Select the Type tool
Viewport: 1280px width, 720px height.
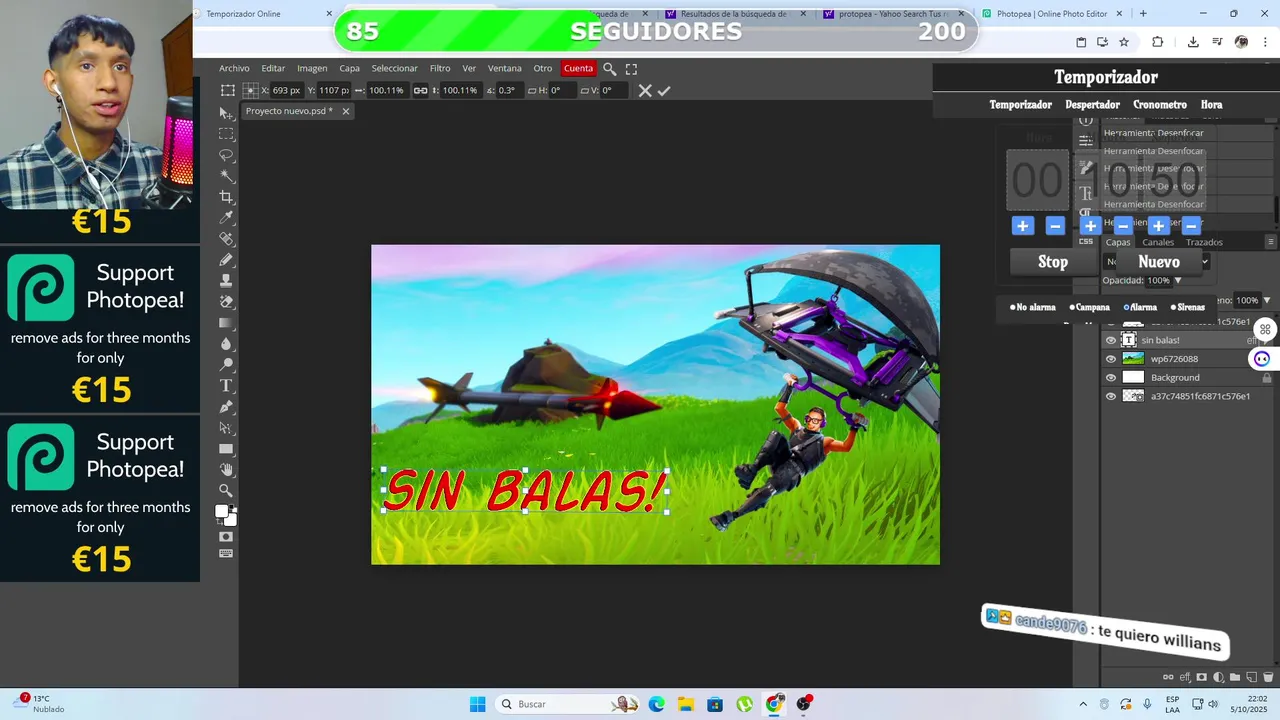(x=227, y=385)
